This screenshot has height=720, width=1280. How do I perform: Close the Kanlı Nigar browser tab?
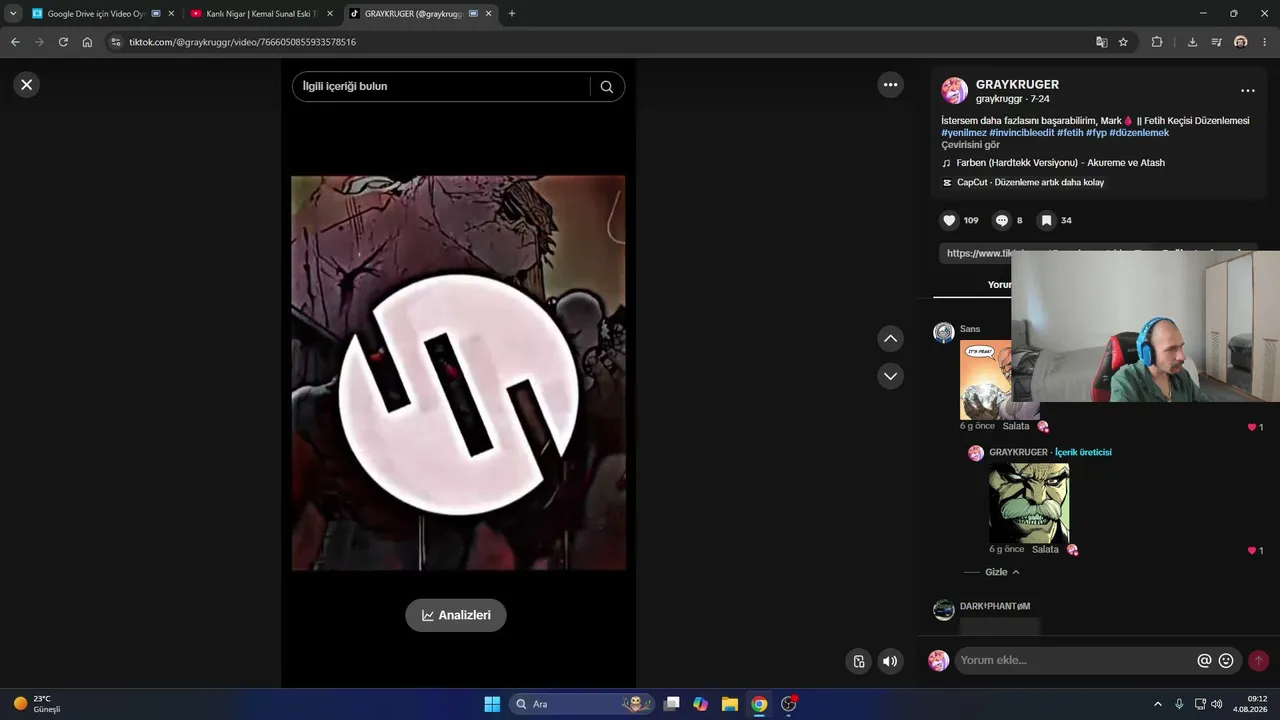330,14
